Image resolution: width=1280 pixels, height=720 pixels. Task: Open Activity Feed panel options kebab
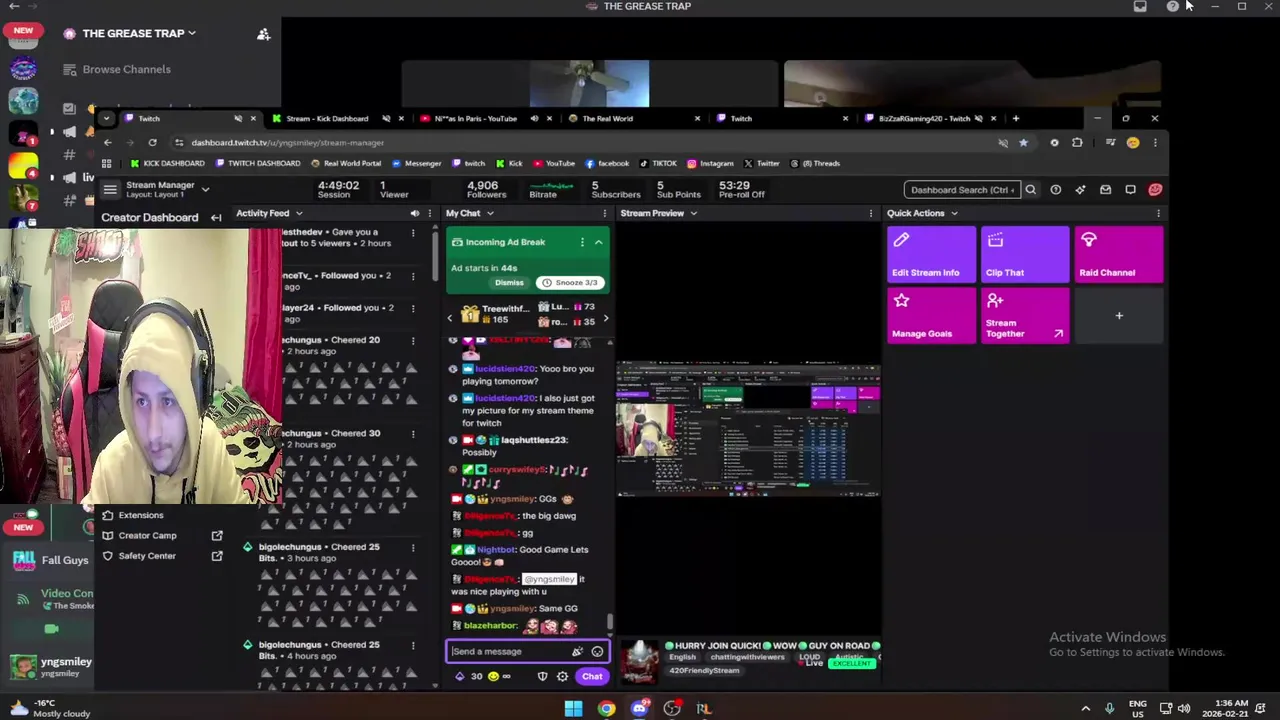coord(430,213)
